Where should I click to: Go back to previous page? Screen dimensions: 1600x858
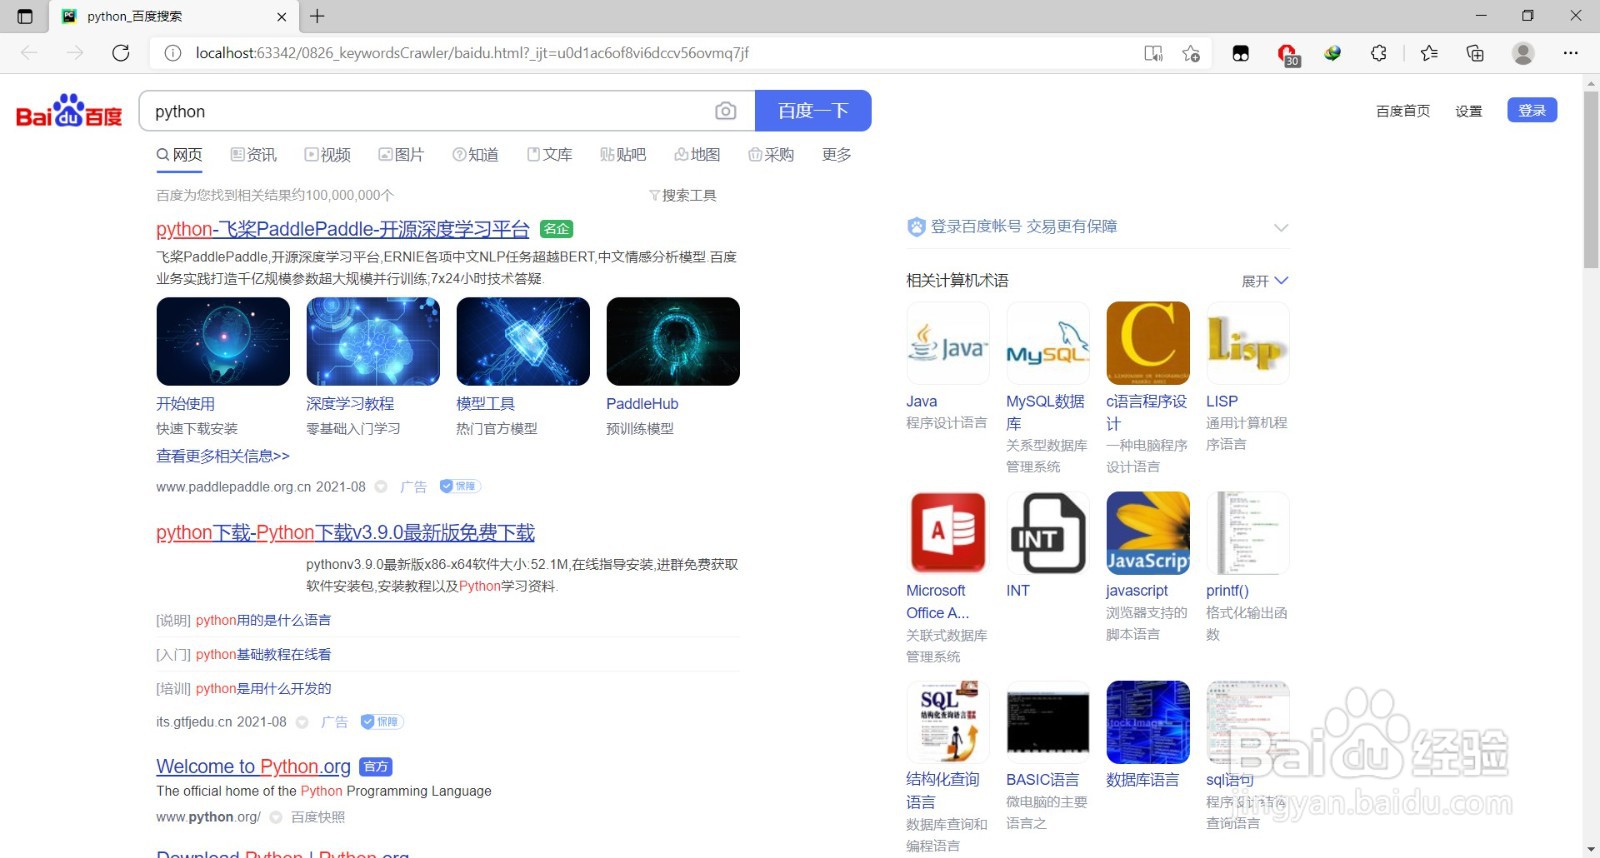29,53
